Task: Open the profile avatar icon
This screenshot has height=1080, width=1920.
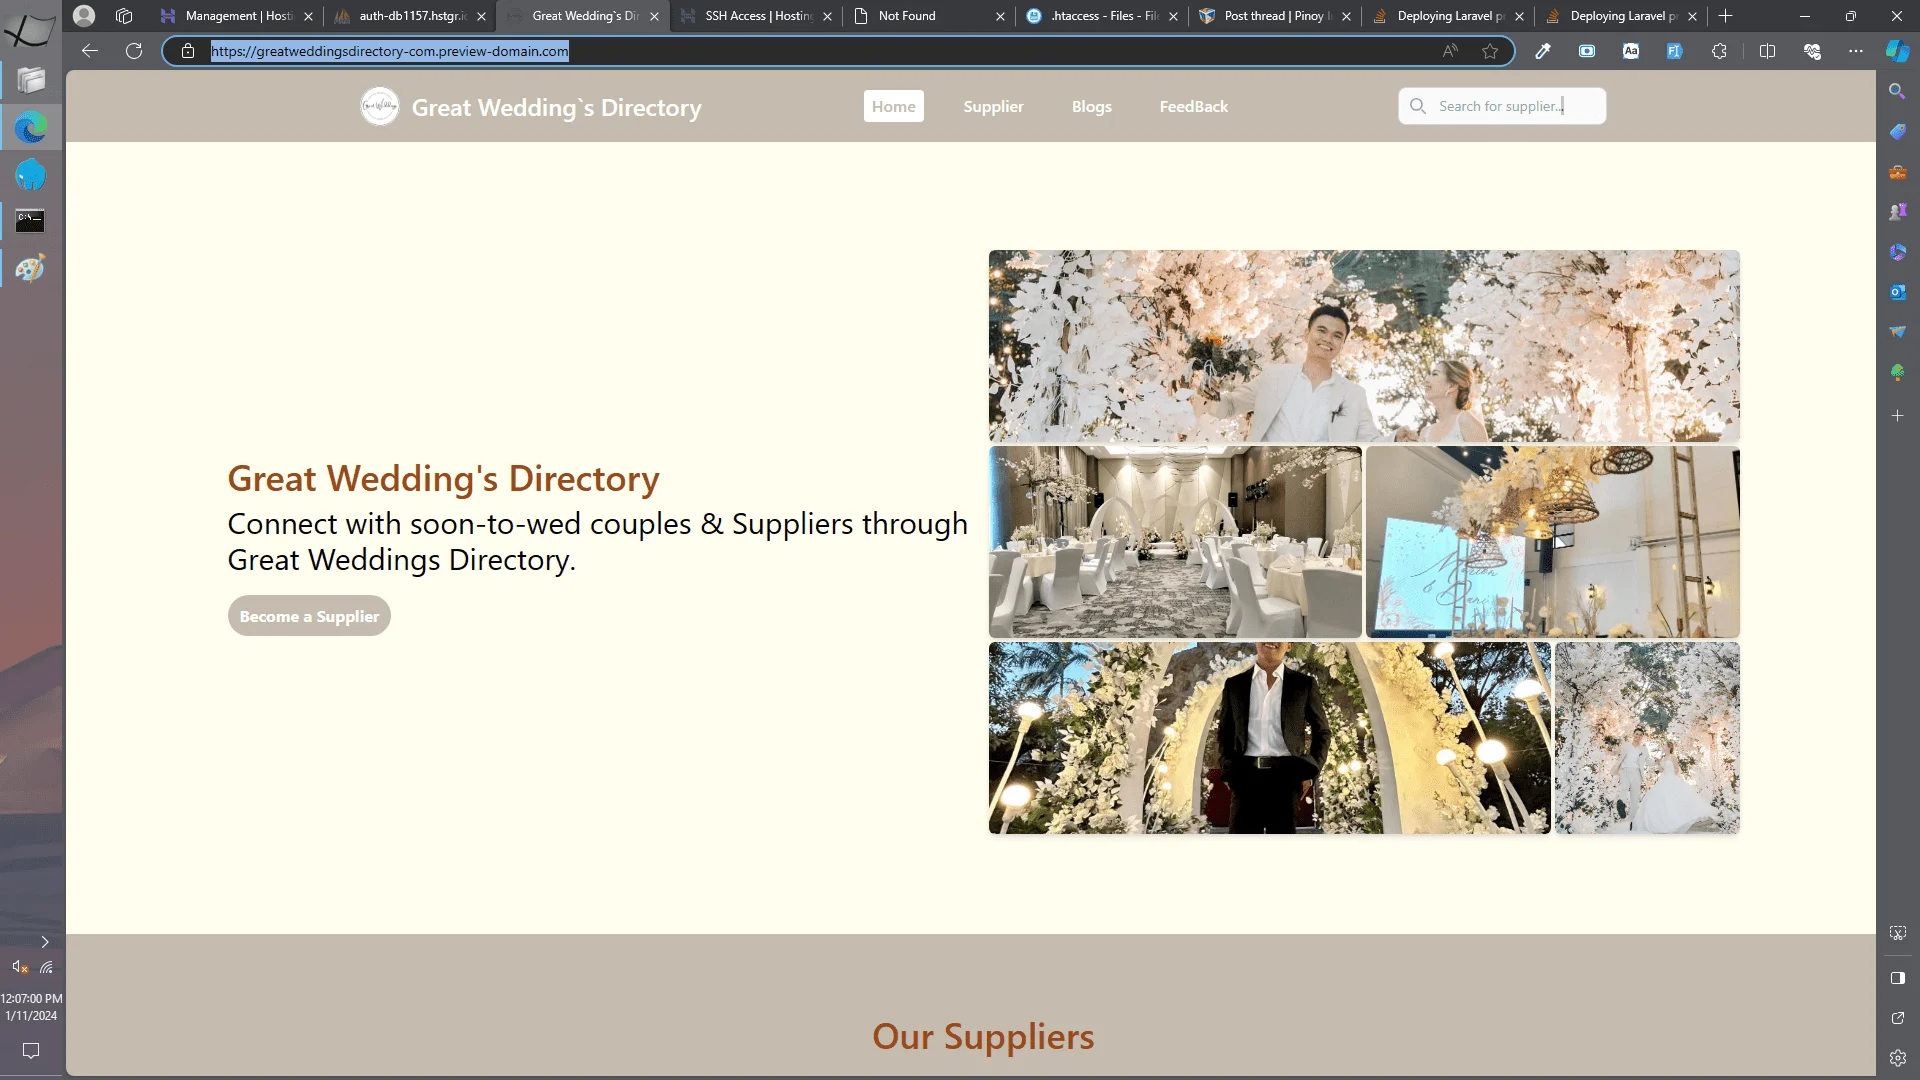Action: (84, 16)
